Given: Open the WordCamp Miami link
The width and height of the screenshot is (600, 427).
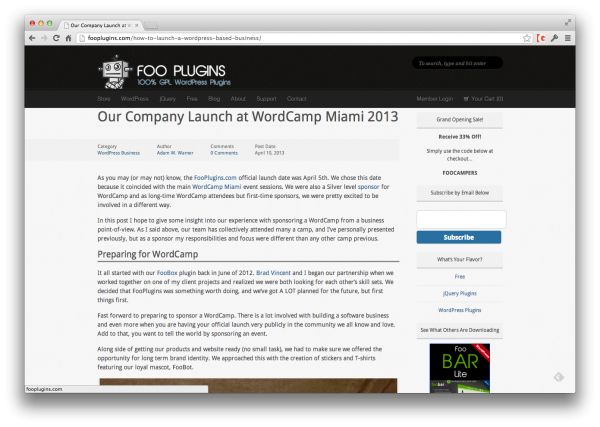Looking at the screenshot, I should [217, 187].
